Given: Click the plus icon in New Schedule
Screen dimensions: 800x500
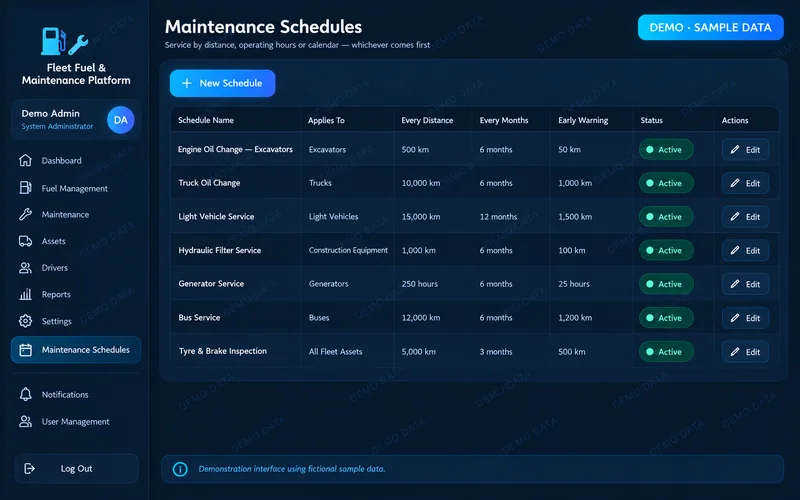Looking at the screenshot, I should 187,83.
